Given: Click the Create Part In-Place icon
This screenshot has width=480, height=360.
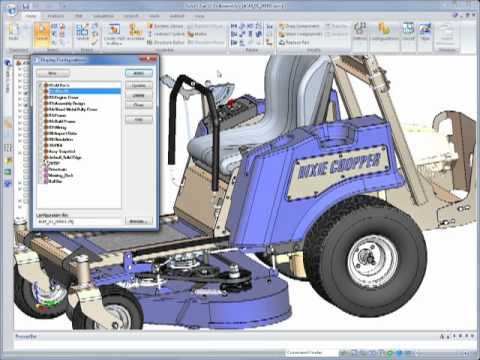Looking at the screenshot, I should pos(114,30).
